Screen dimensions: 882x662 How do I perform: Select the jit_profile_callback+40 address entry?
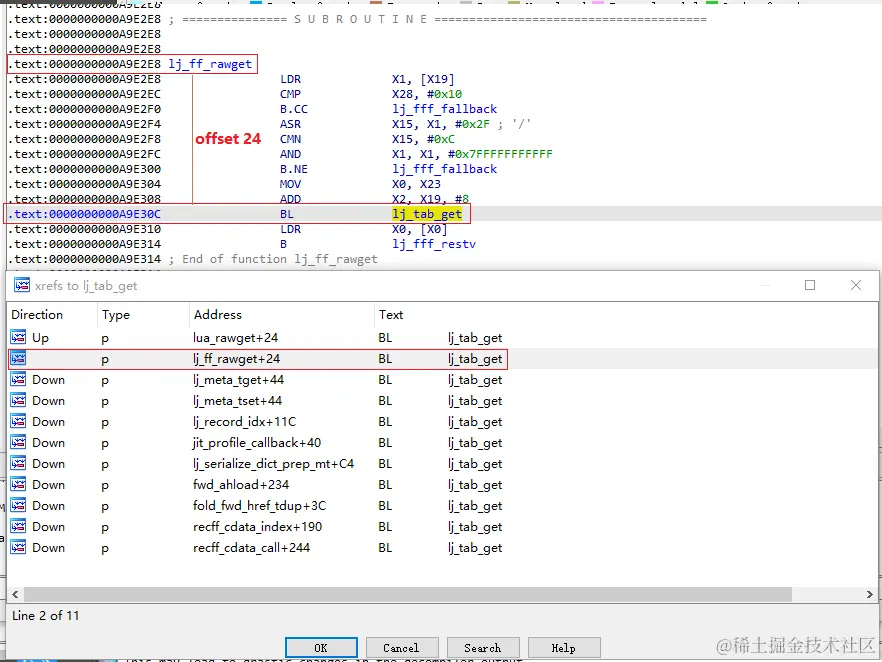256,443
